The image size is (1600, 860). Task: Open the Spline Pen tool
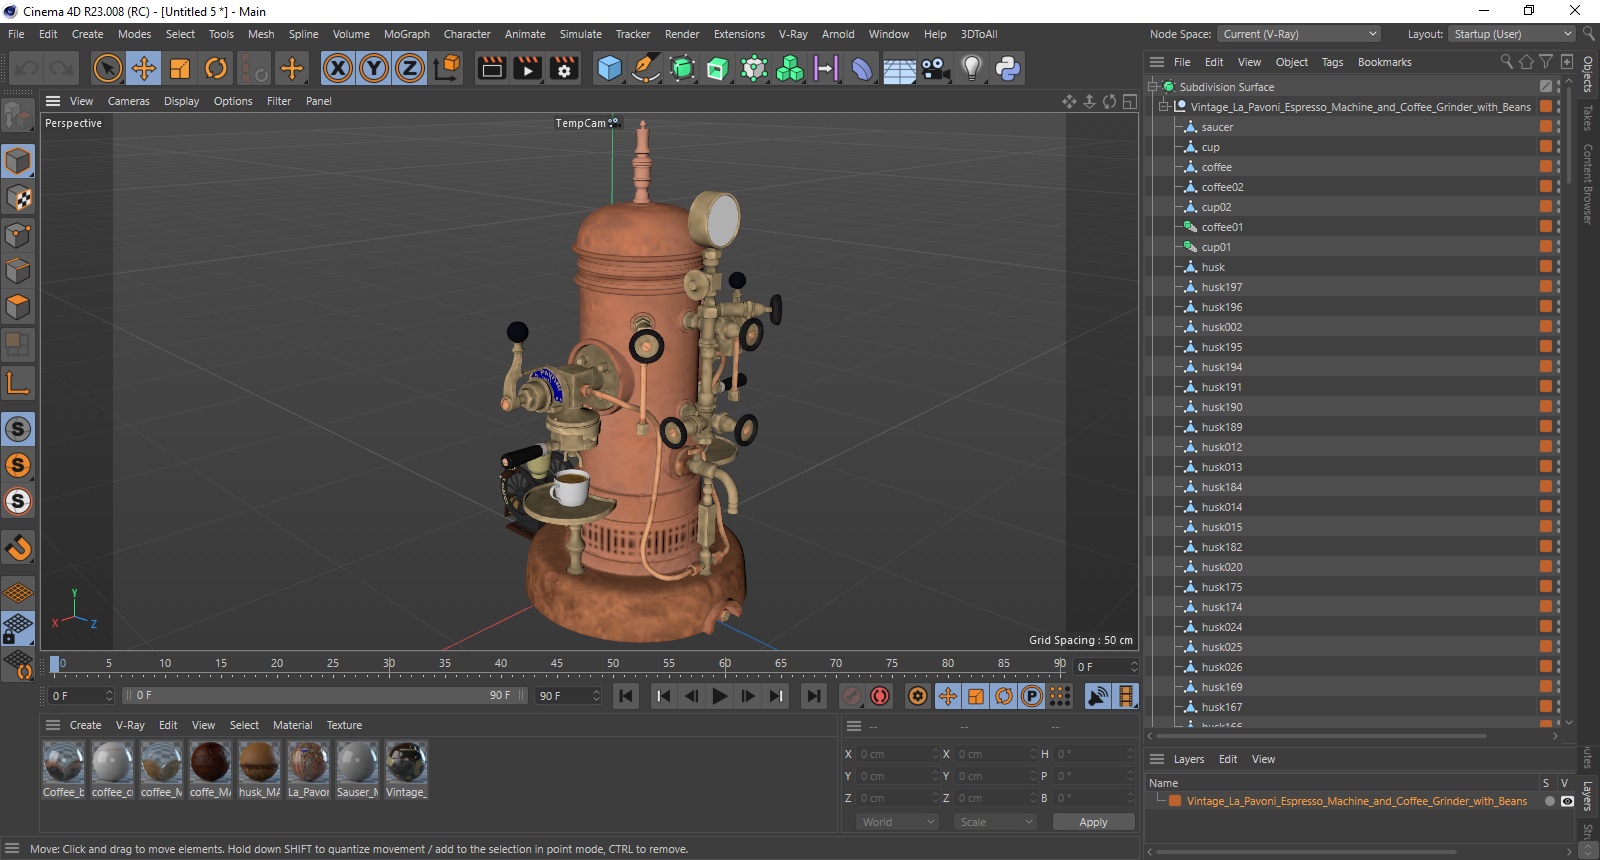(646, 68)
